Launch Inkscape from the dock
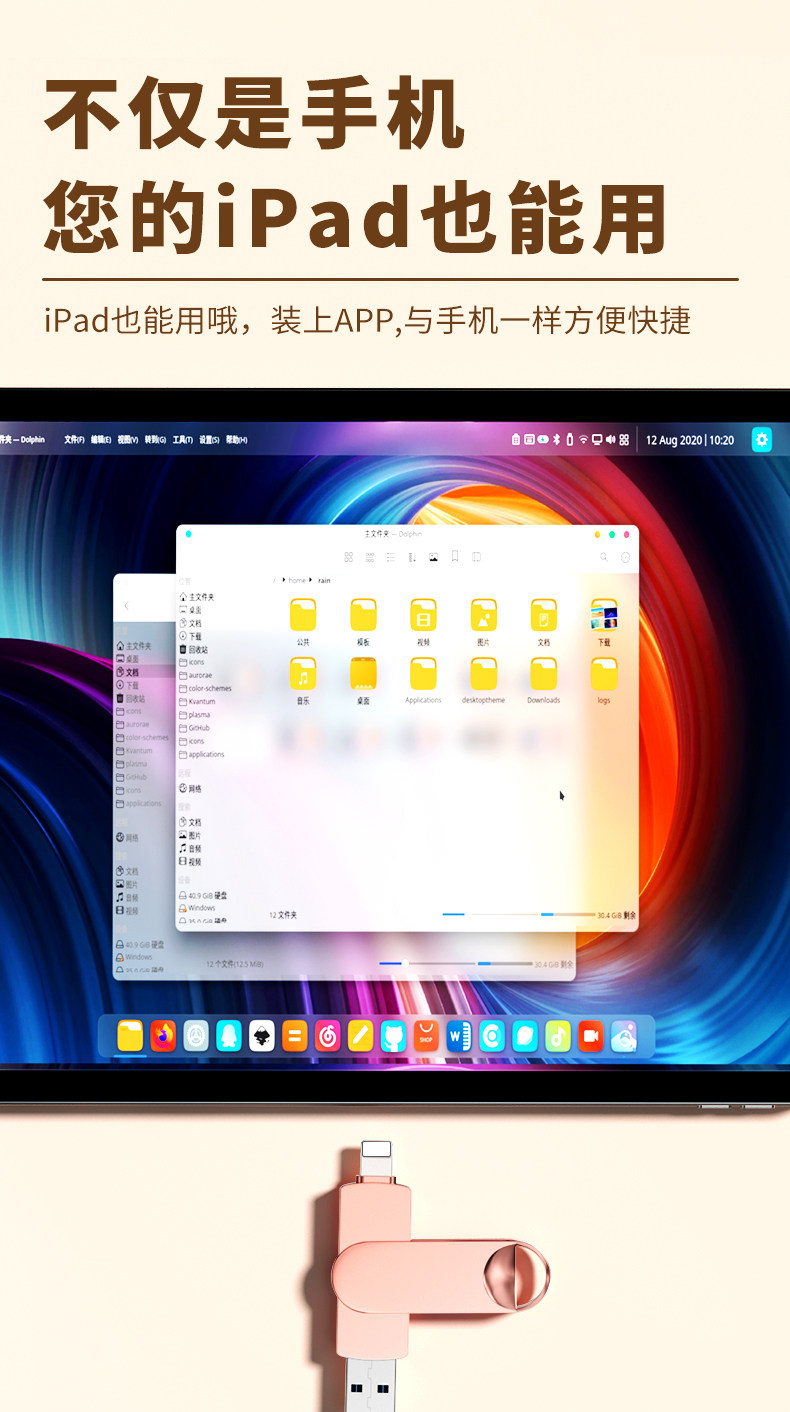 coord(262,1036)
